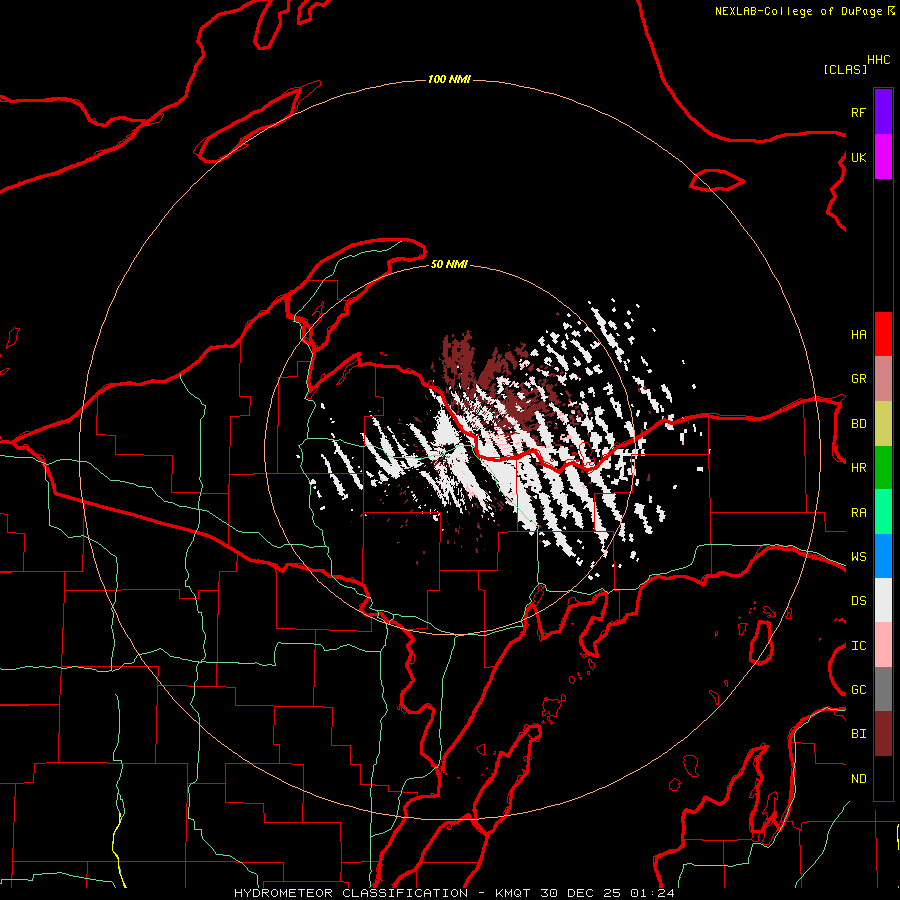Click the BI dark red legend swatch
This screenshot has width=900, height=900.
point(883,734)
